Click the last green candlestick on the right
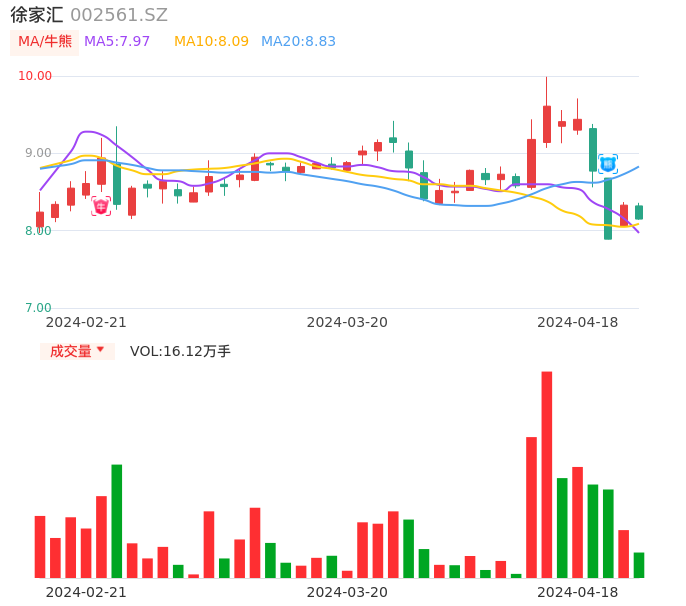 point(639,212)
